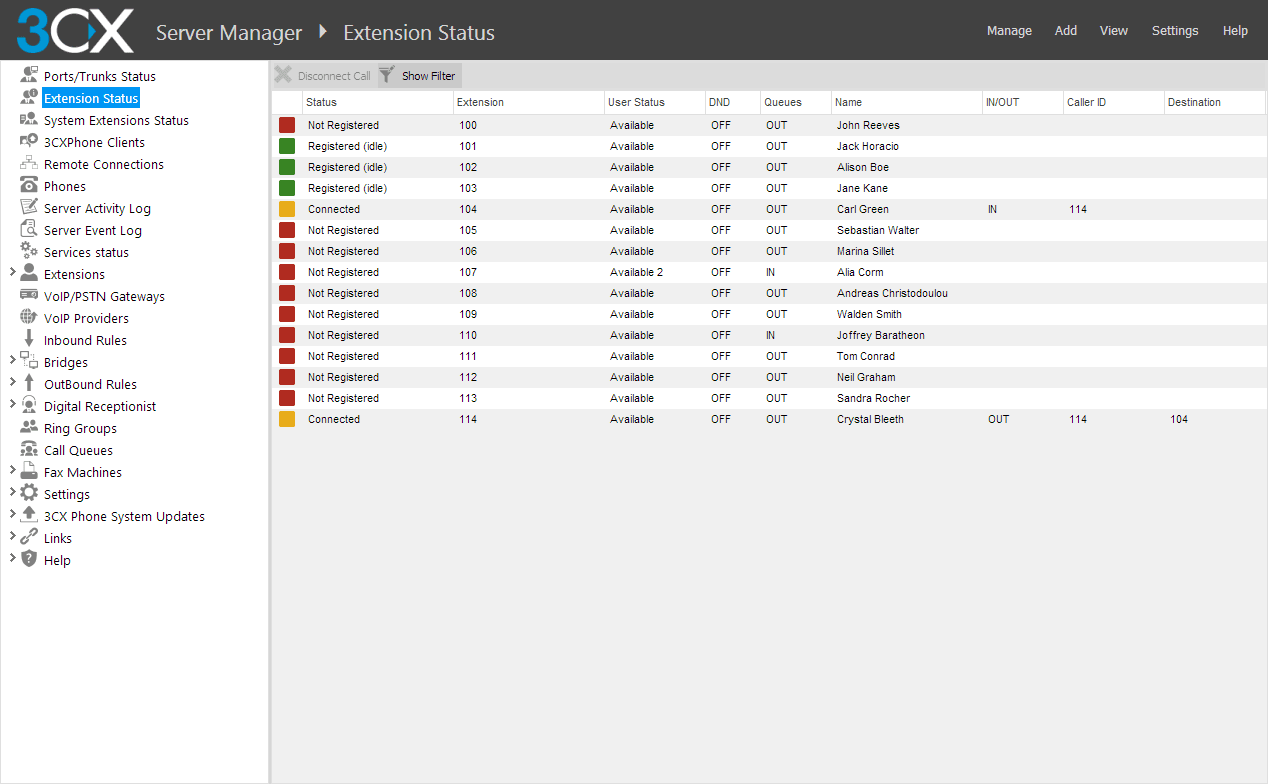This screenshot has width=1268, height=784.
Task: Select the Crystal Bleeth extension row
Action: (x=869, y=419)
